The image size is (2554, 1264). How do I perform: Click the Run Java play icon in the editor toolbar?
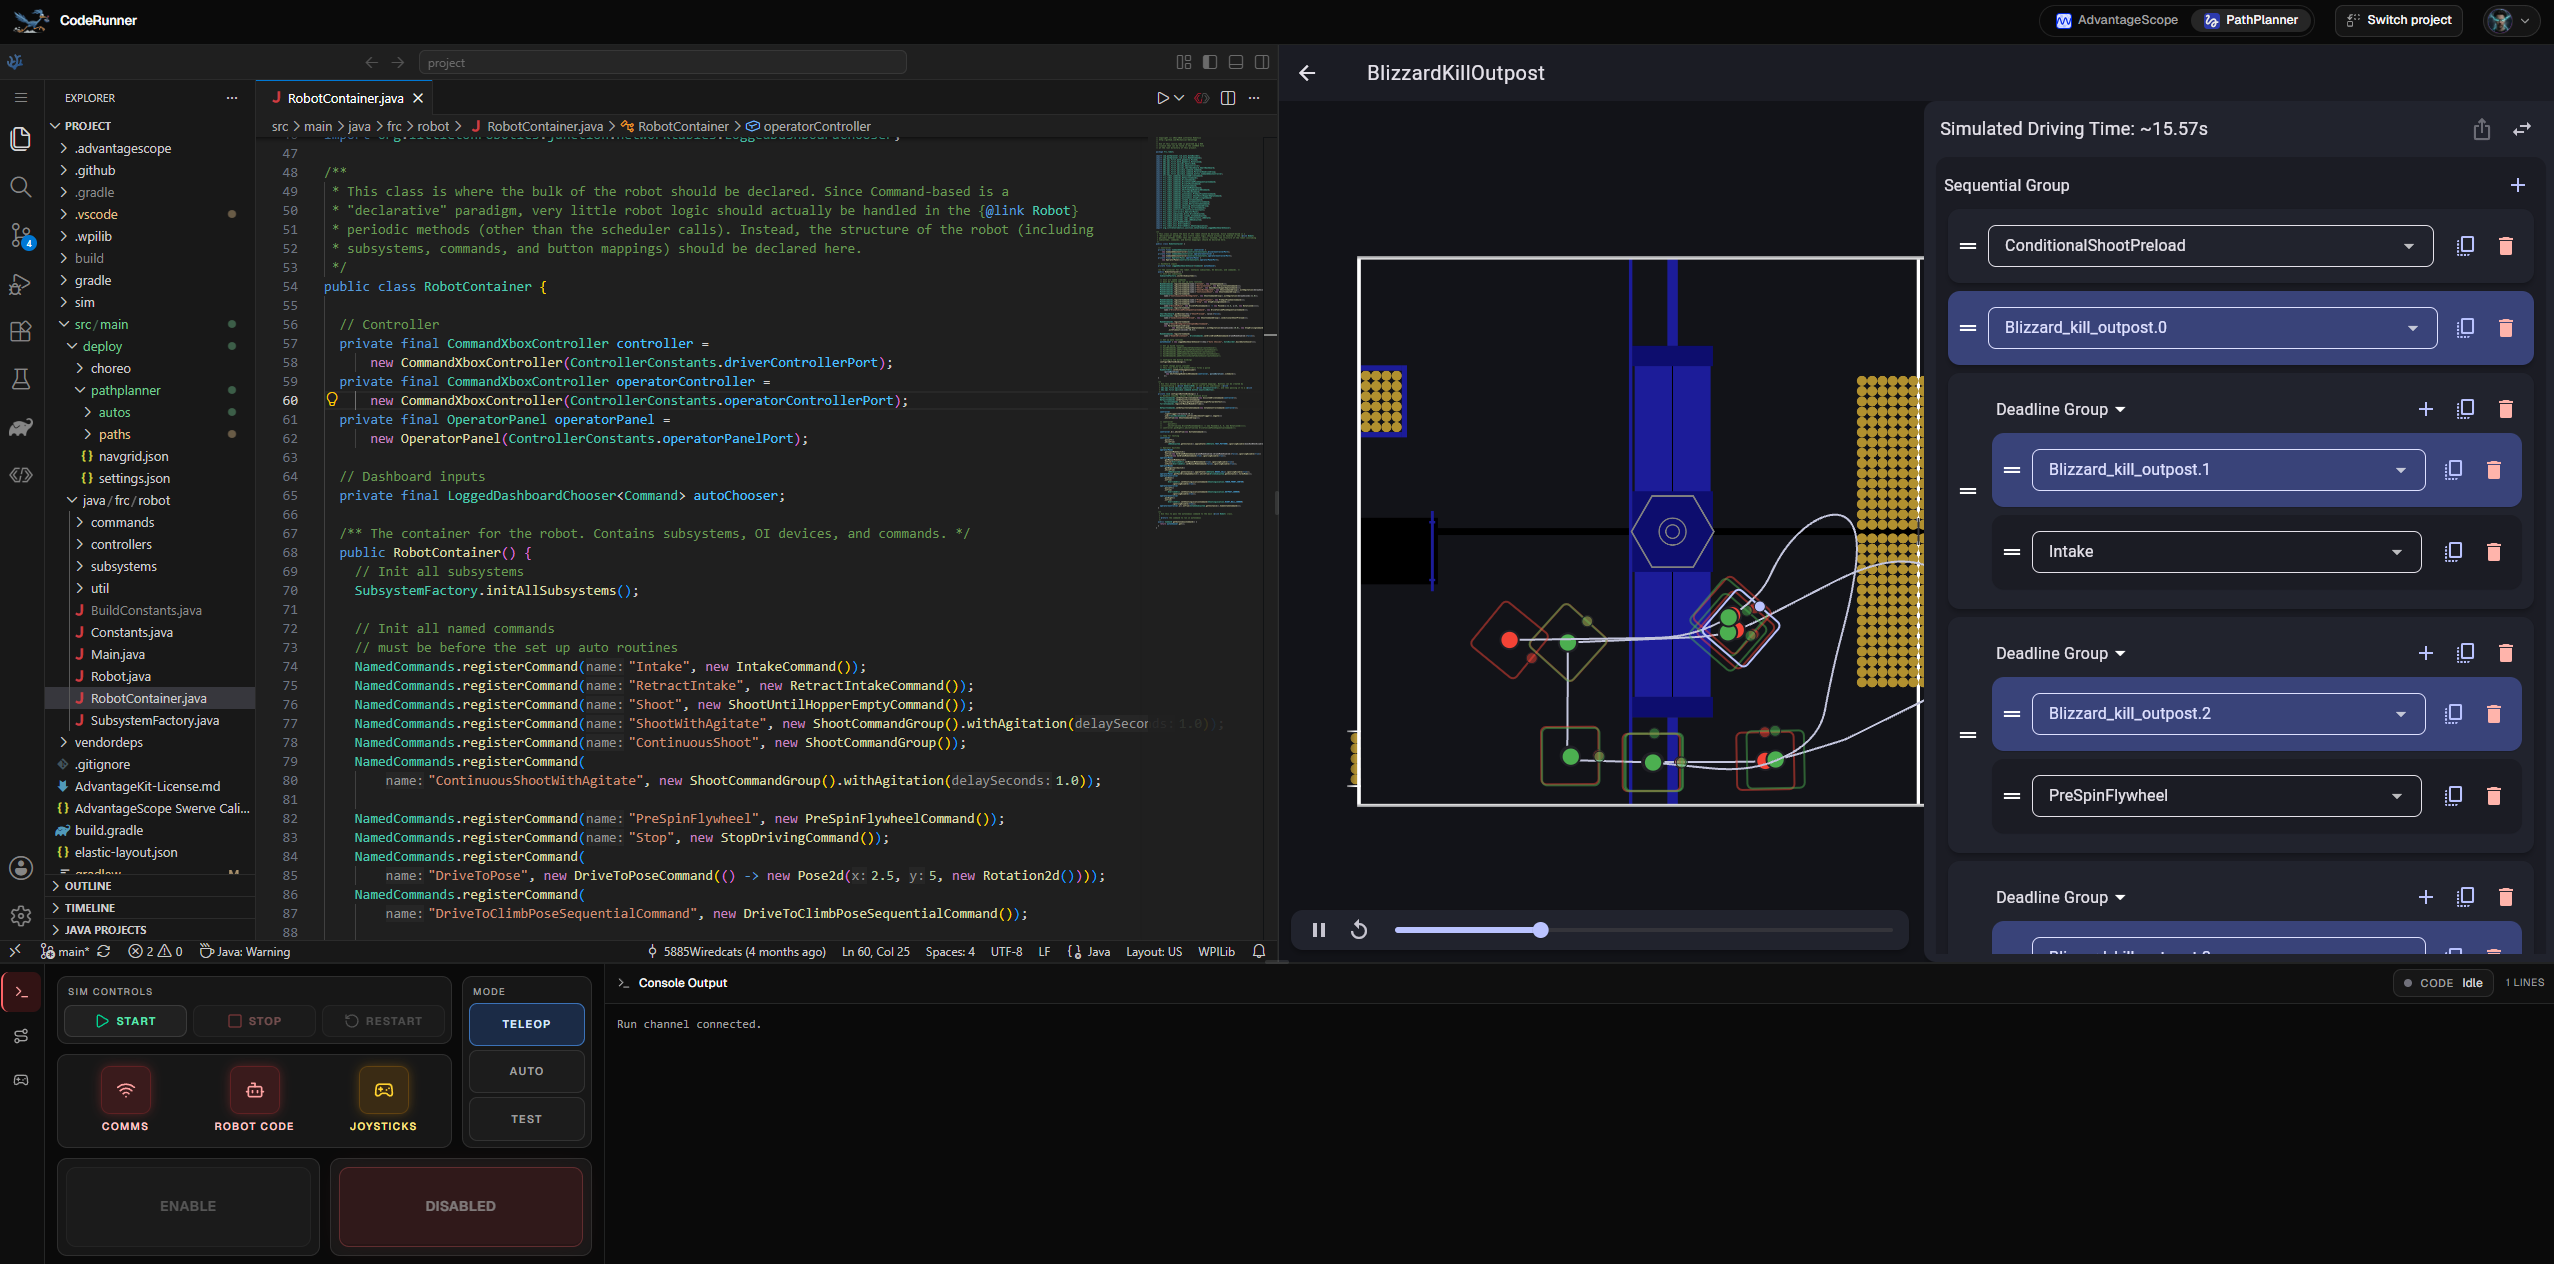coord(1162,98)
